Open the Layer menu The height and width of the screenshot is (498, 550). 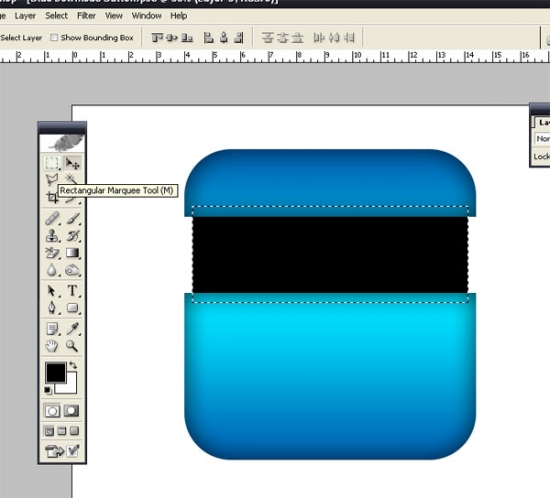coord(25,16)
